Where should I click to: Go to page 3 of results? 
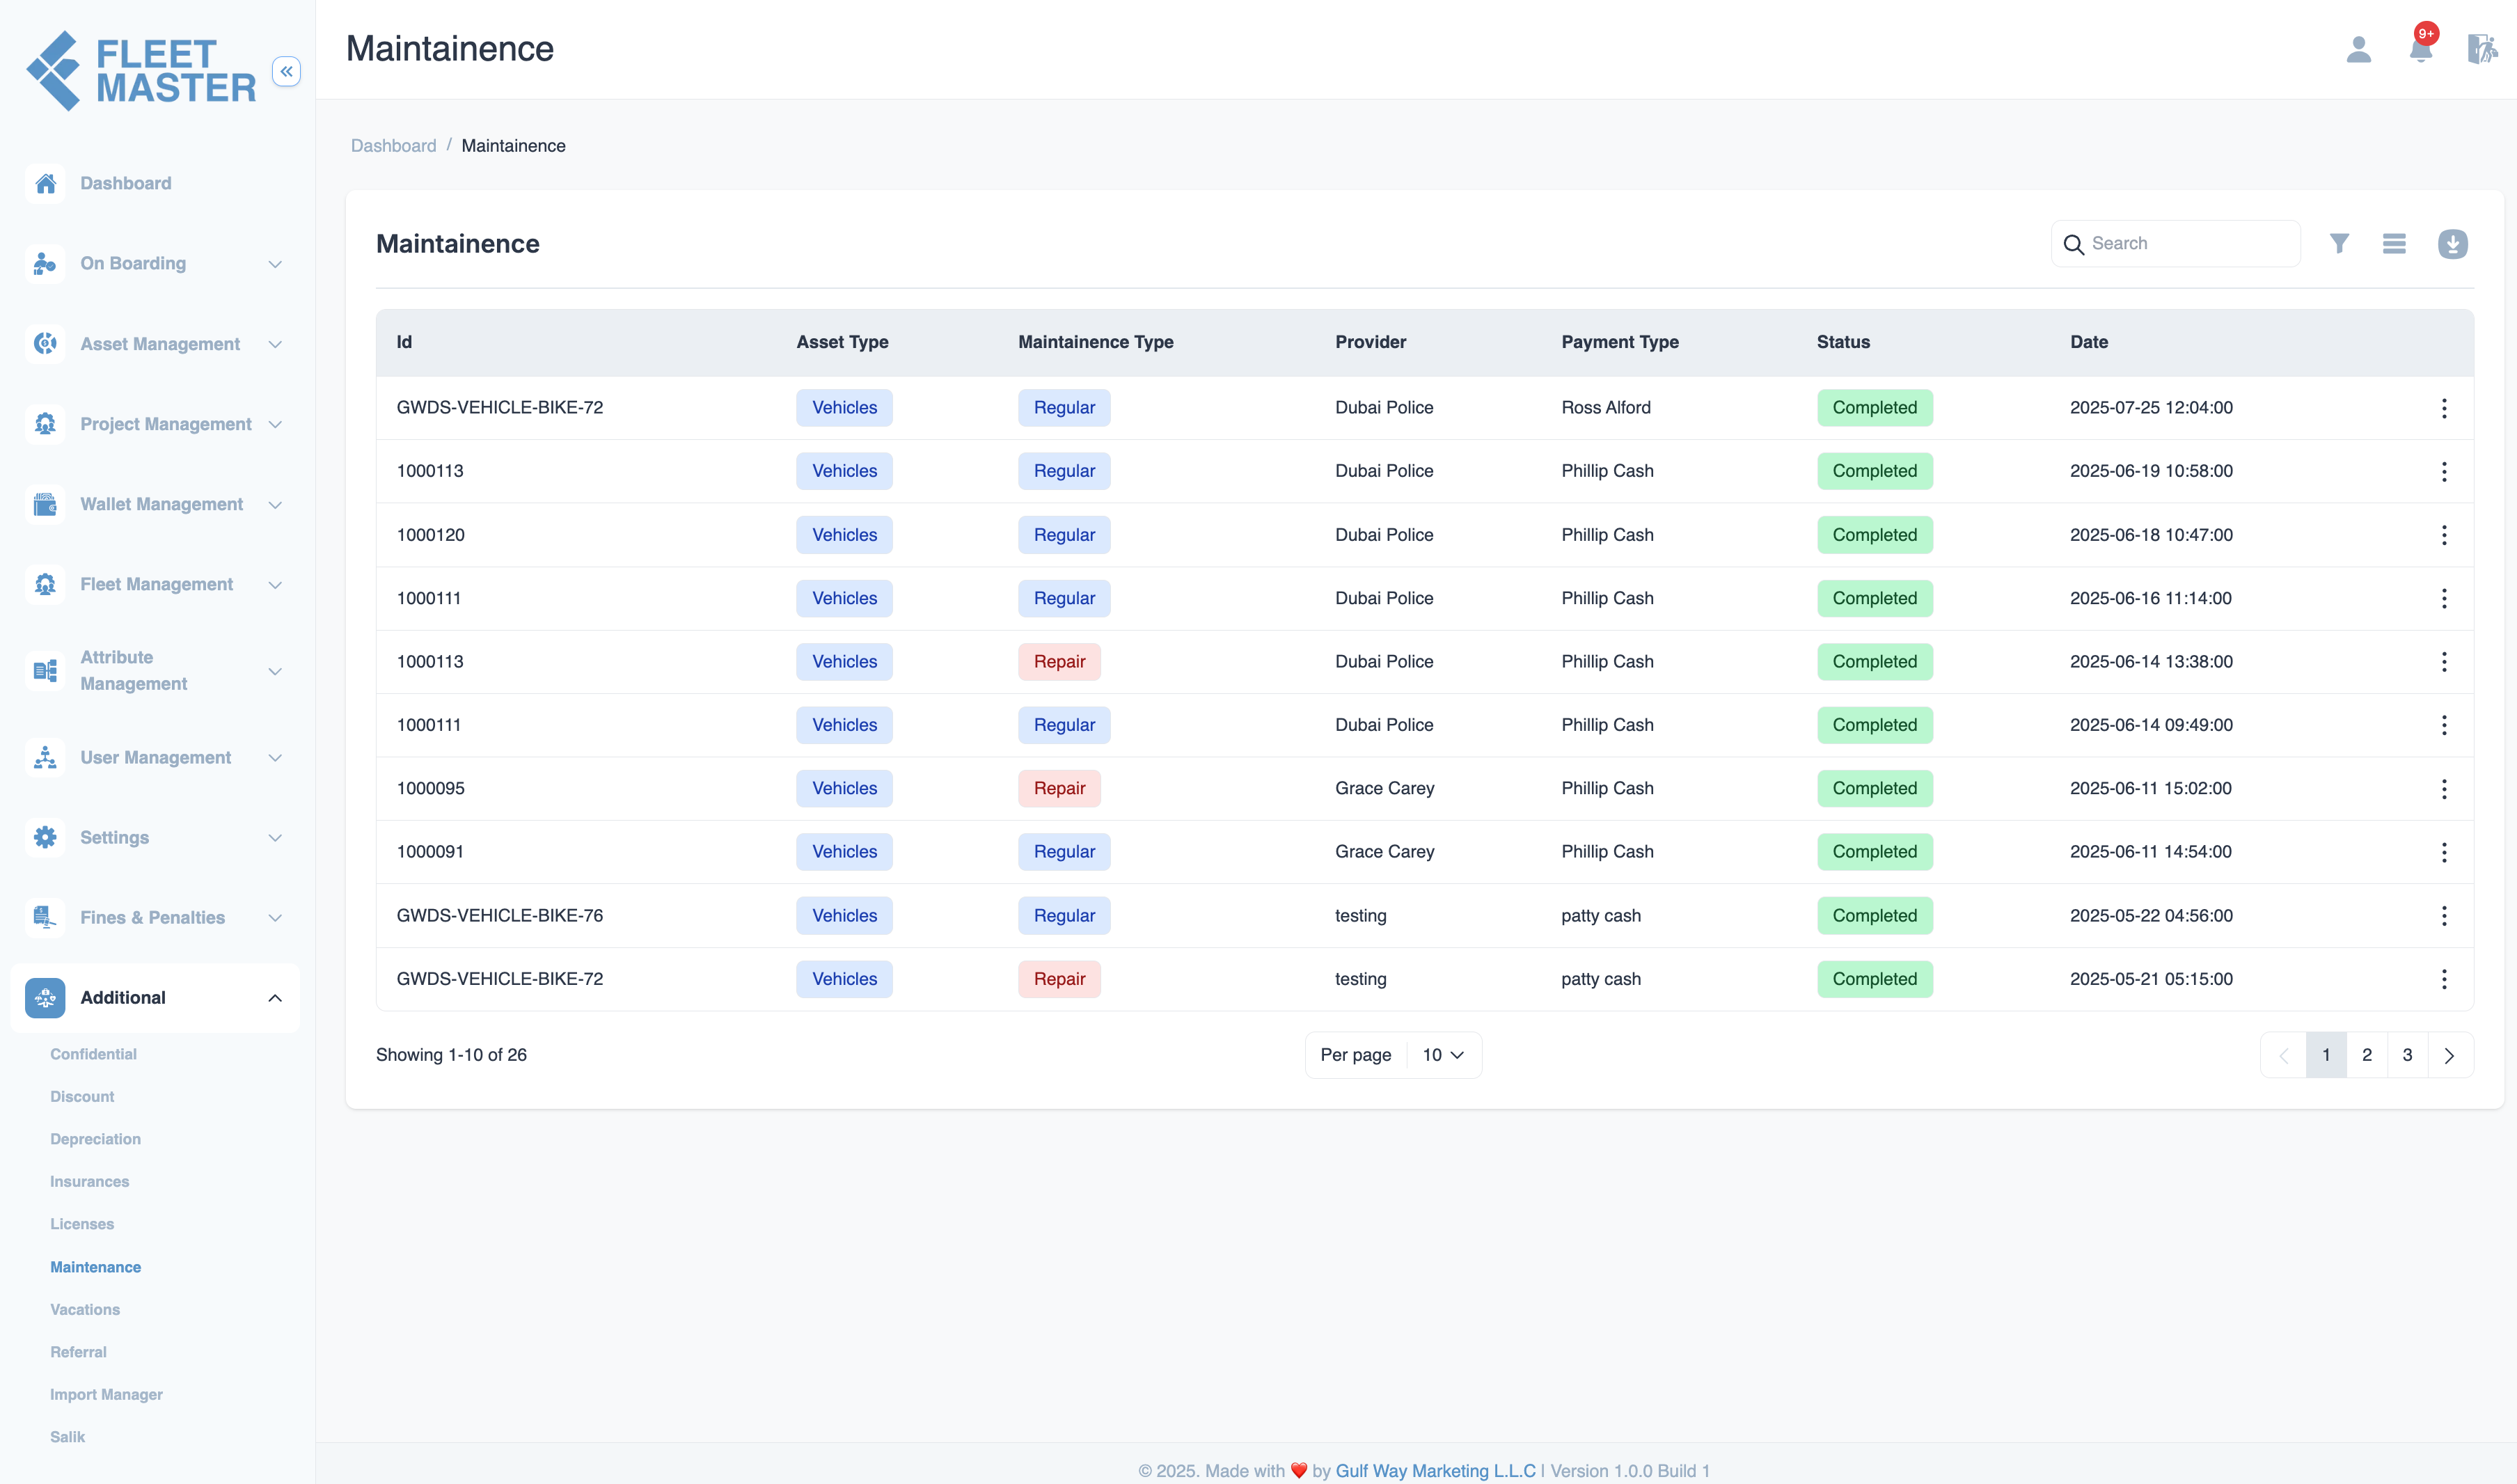pos(2407,1055)
